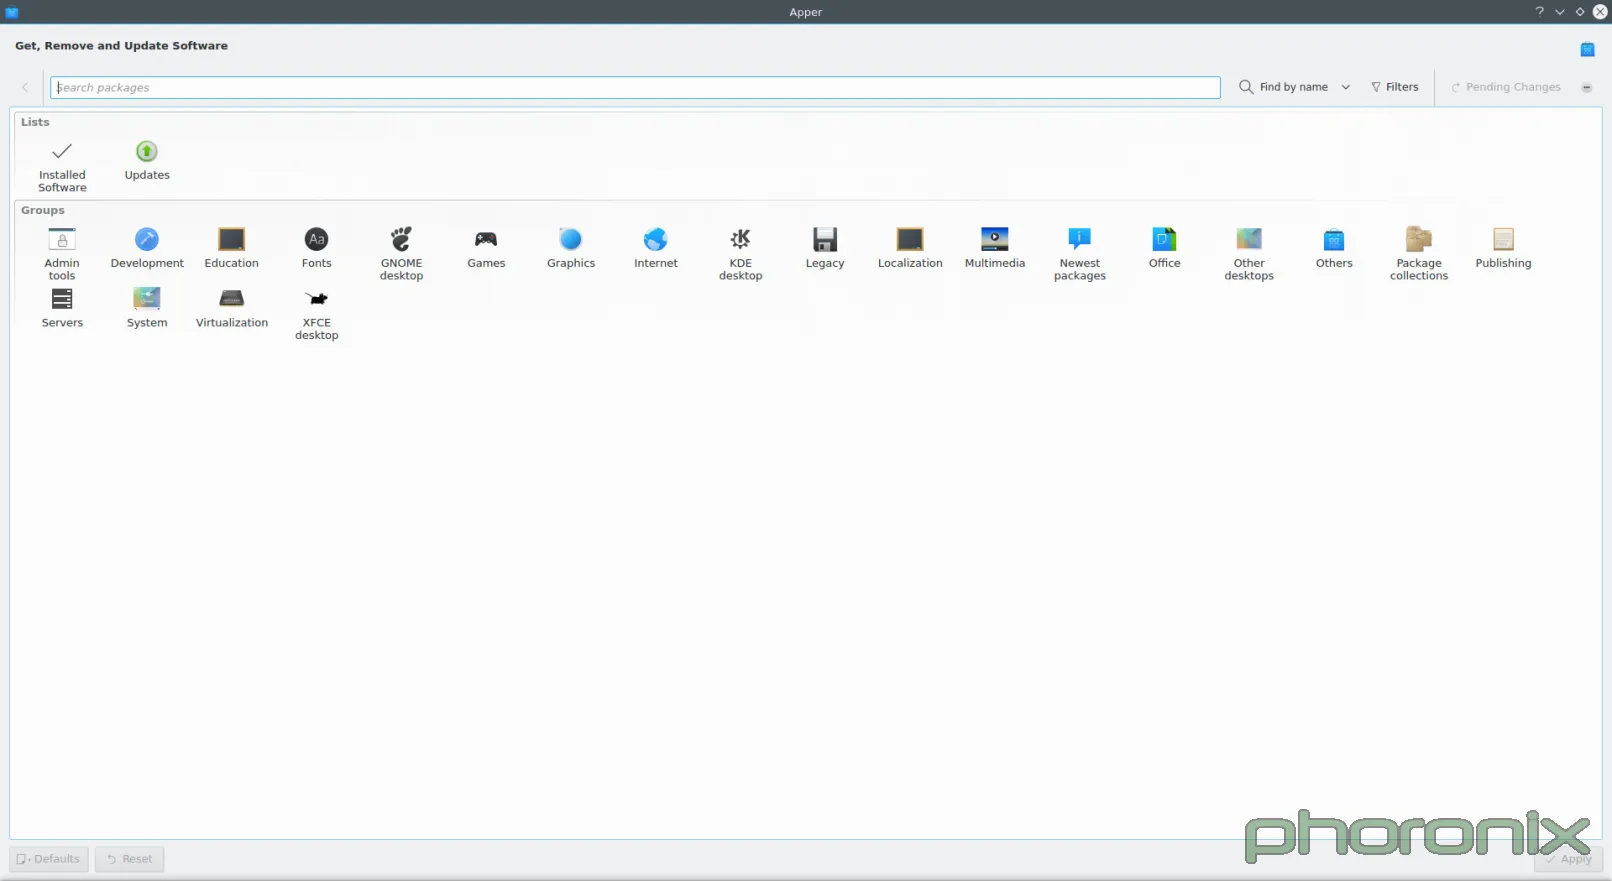This screenshot has height=881, width=1612.
Task: Open the Games package group
Action: [x=486, y=248]
